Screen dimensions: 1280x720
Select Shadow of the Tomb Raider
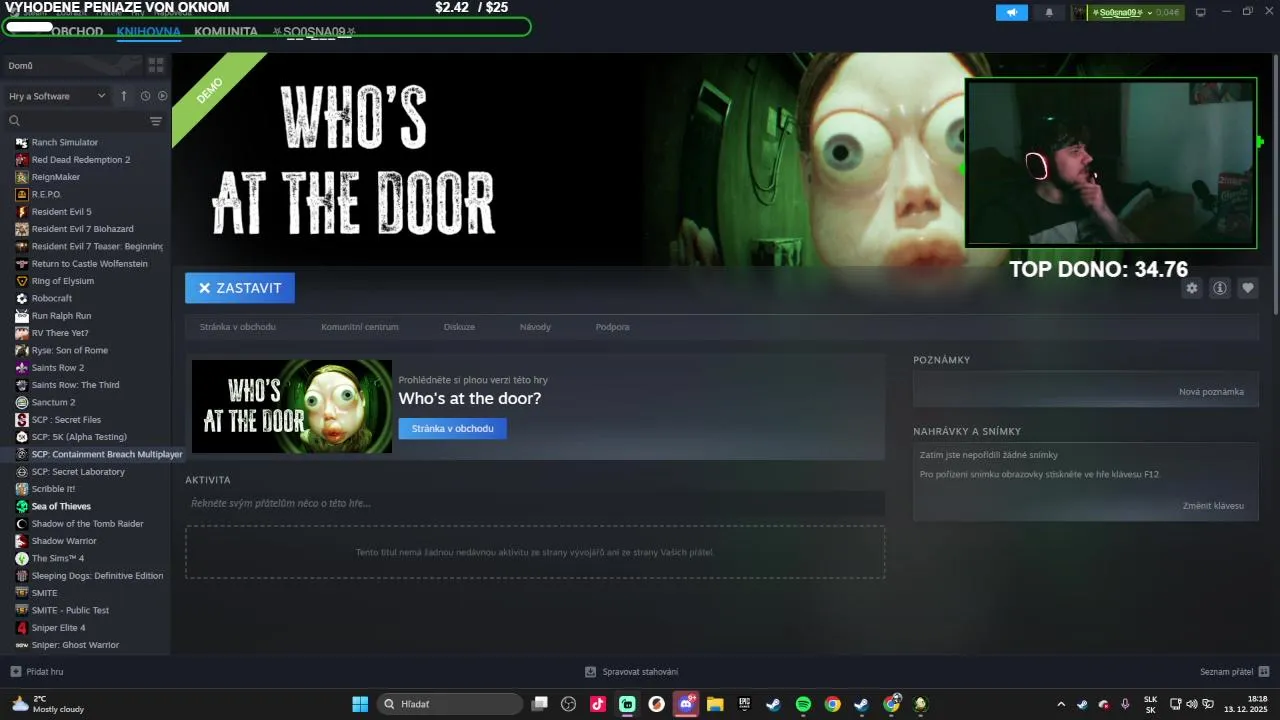88,524
